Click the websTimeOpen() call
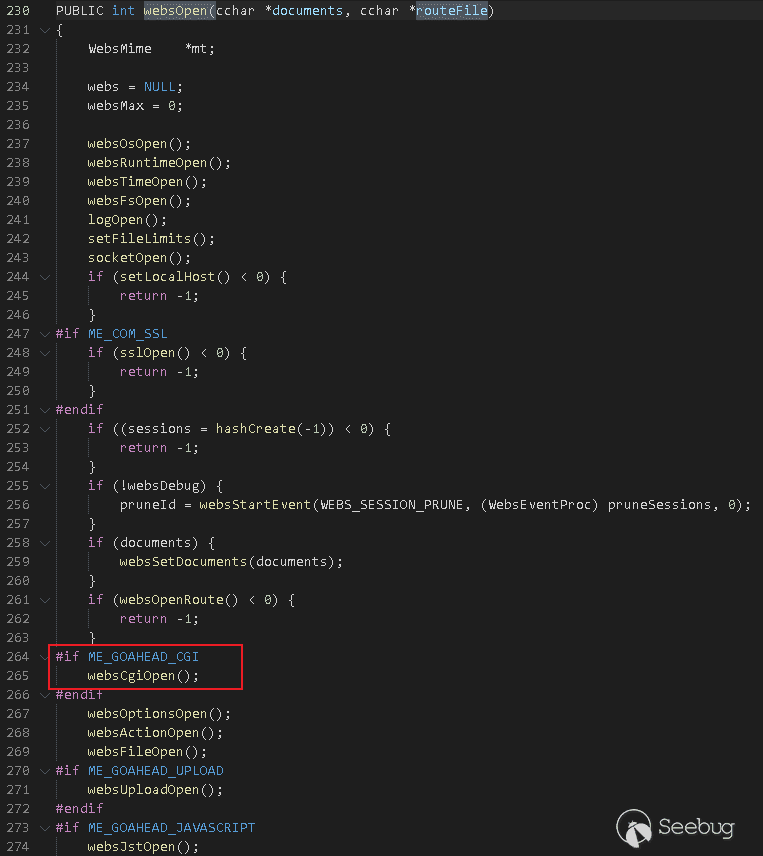Image resolution: width=763 pixels, height=856 pixels. coord(147,182)
